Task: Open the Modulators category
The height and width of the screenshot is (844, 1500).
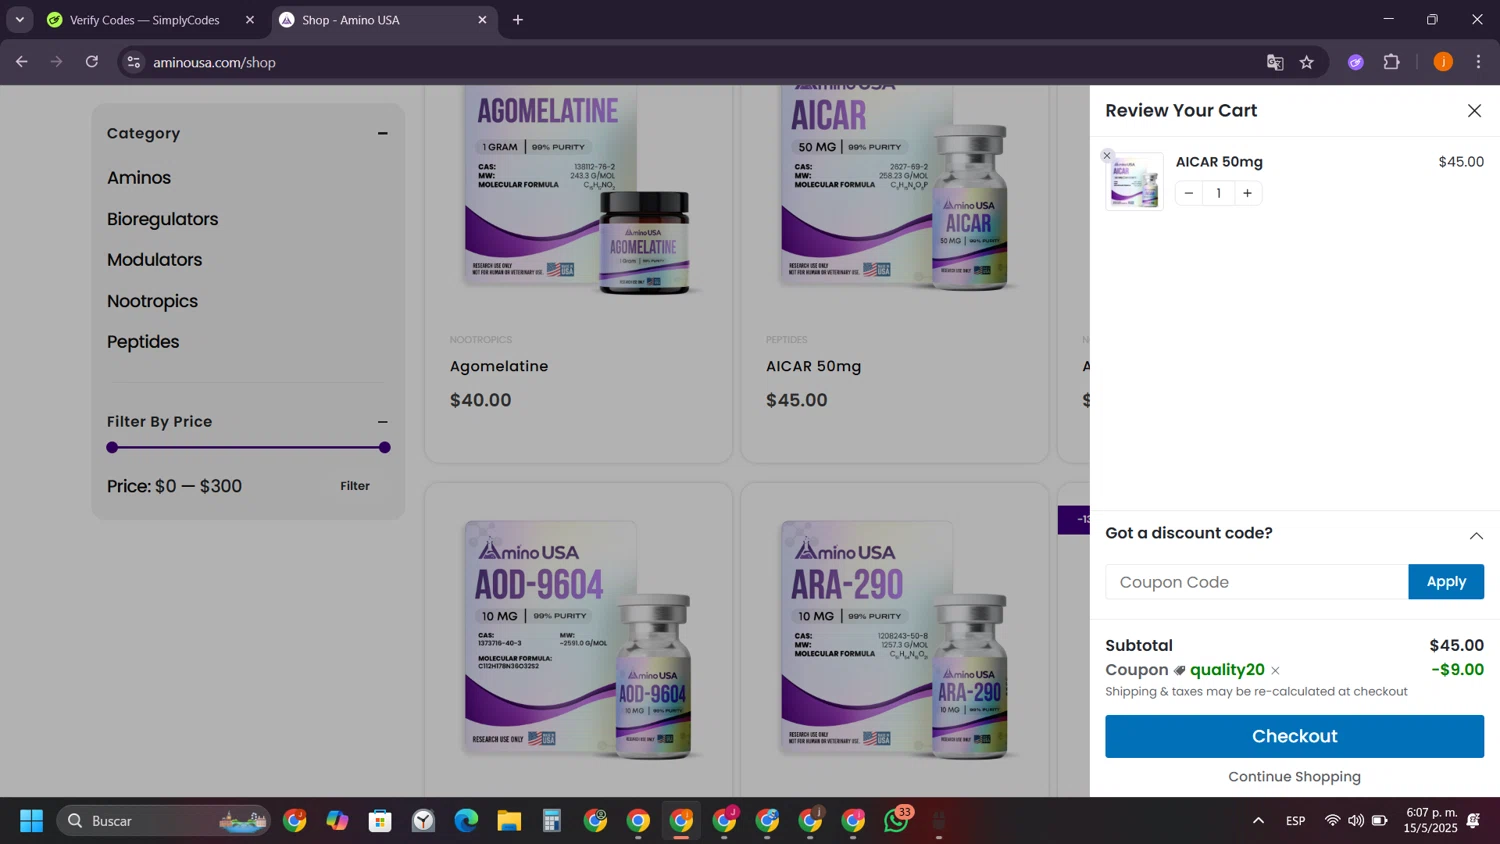Action: (x=154, y=260)
